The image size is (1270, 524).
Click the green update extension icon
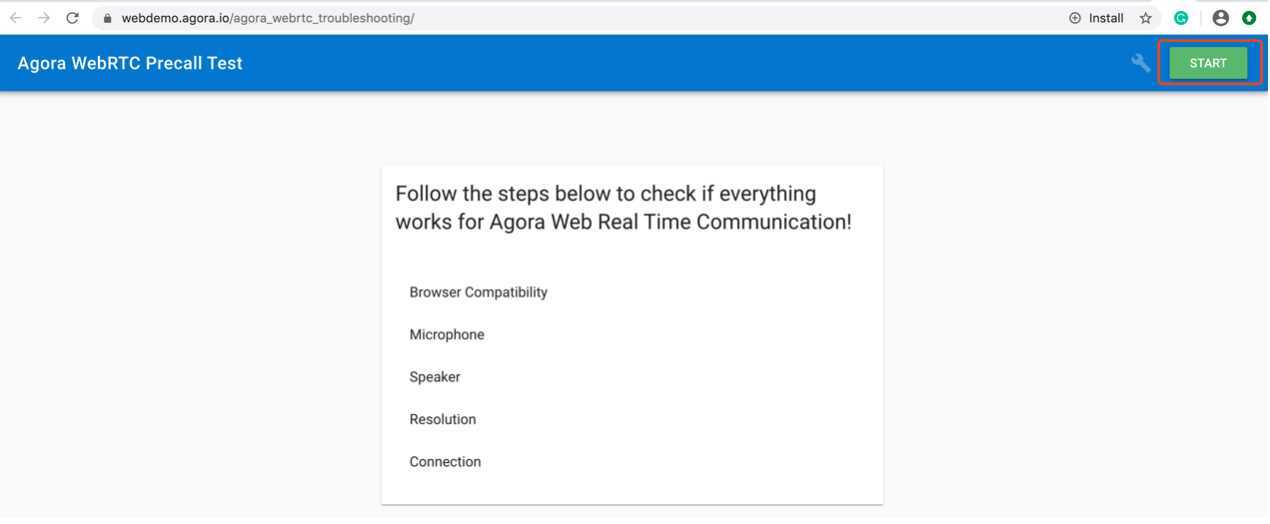(x=1249, y=18)
